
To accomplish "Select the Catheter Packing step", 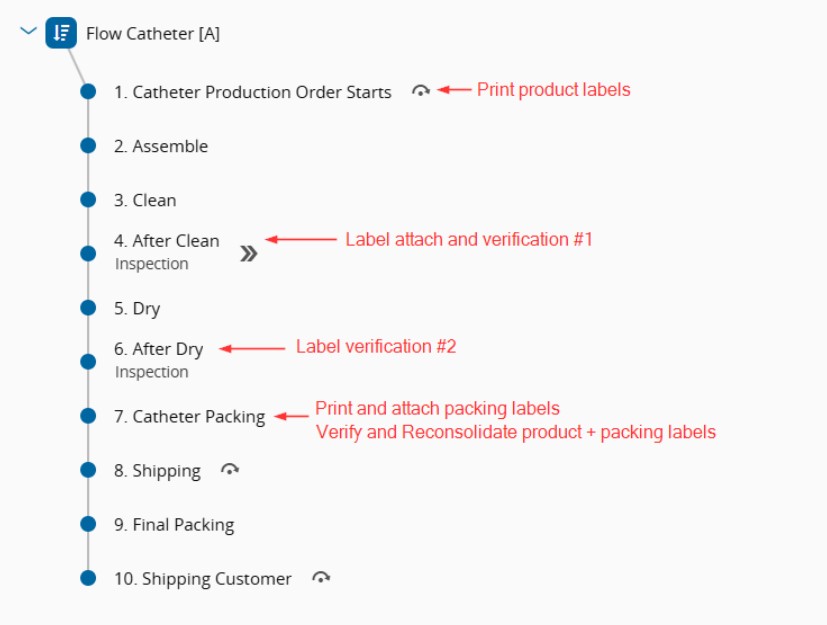I will (x=189, y=416).
